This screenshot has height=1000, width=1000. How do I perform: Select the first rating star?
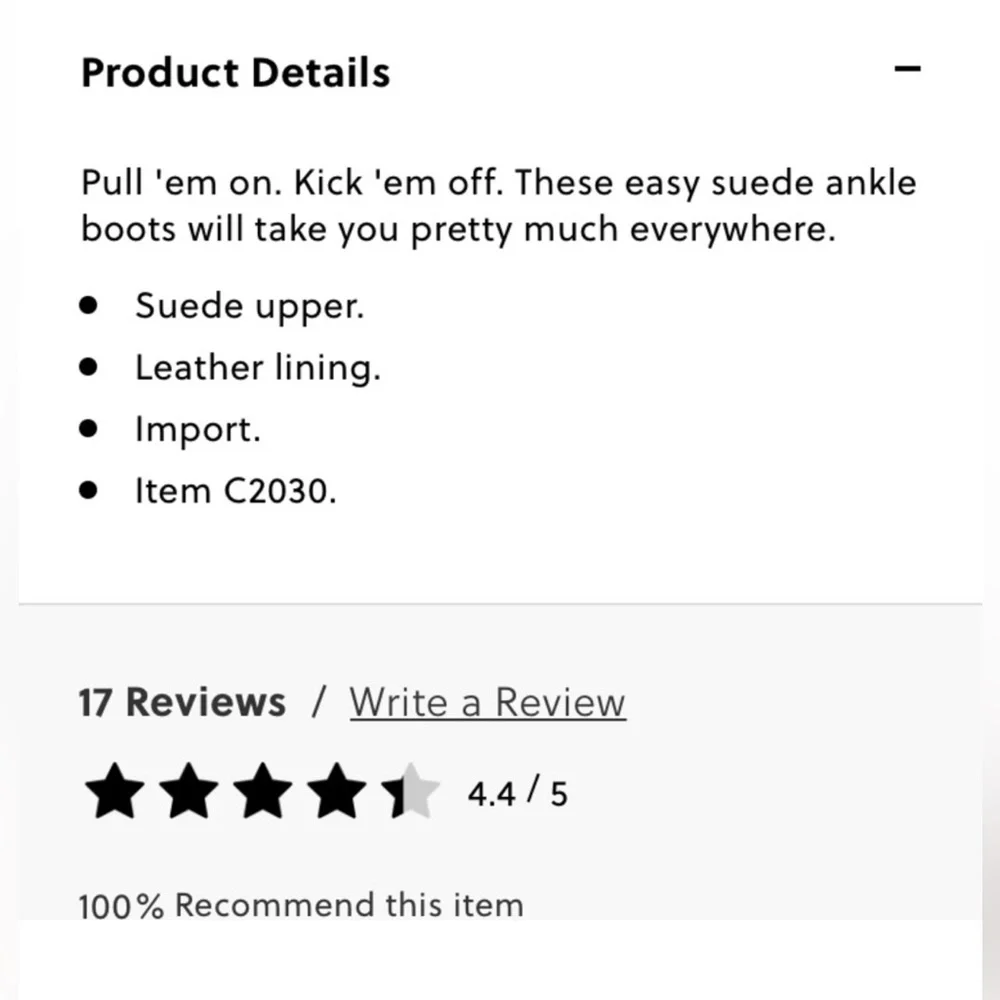tap(115, 791)
